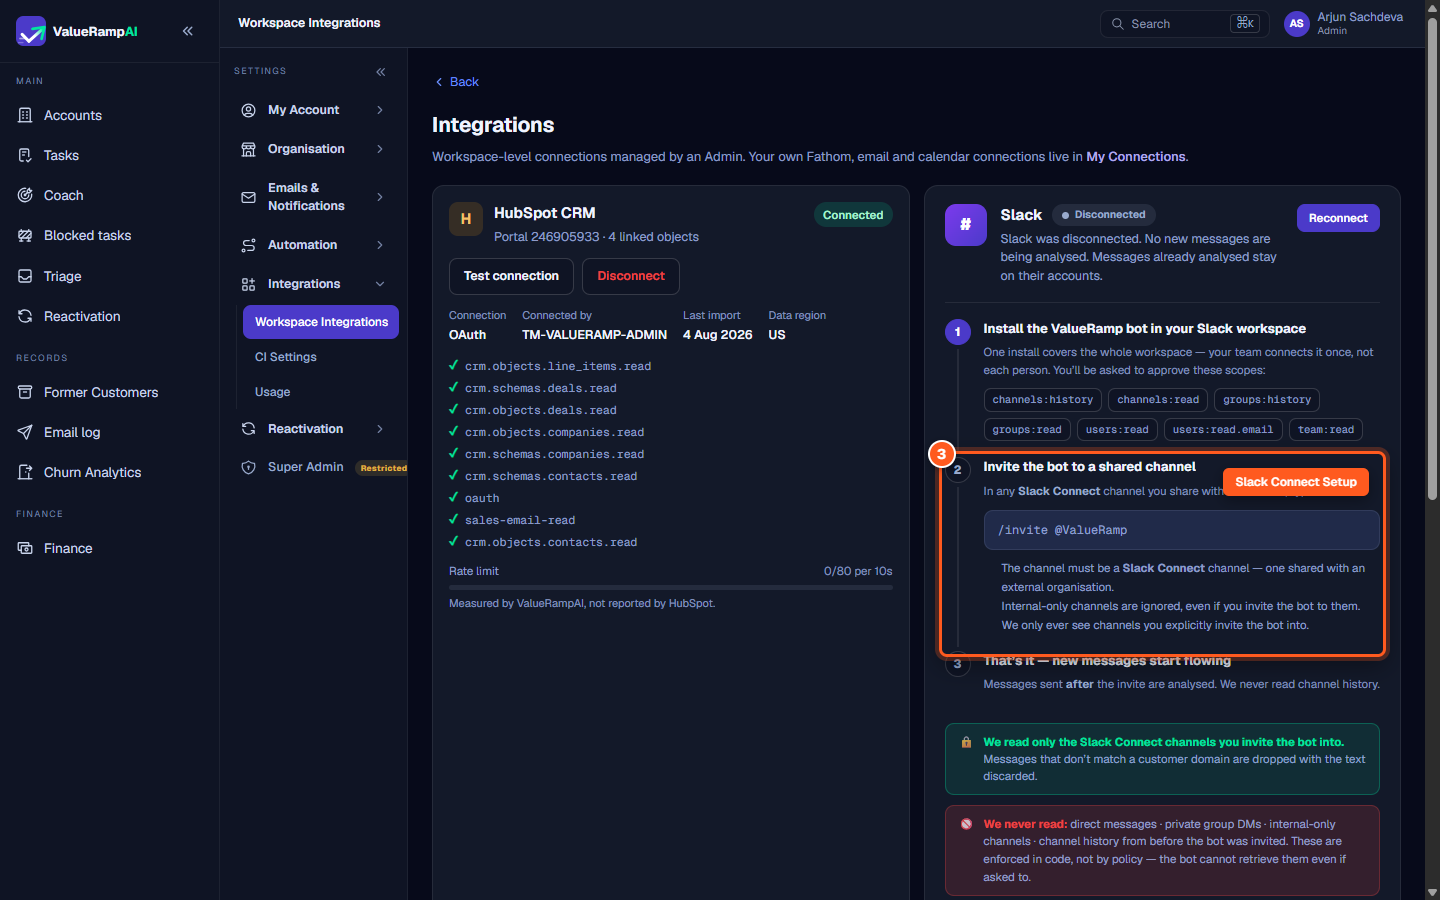The image size is (1440, 900).
Task: Click the Organisation building icon
Action: tap(249, 149)
